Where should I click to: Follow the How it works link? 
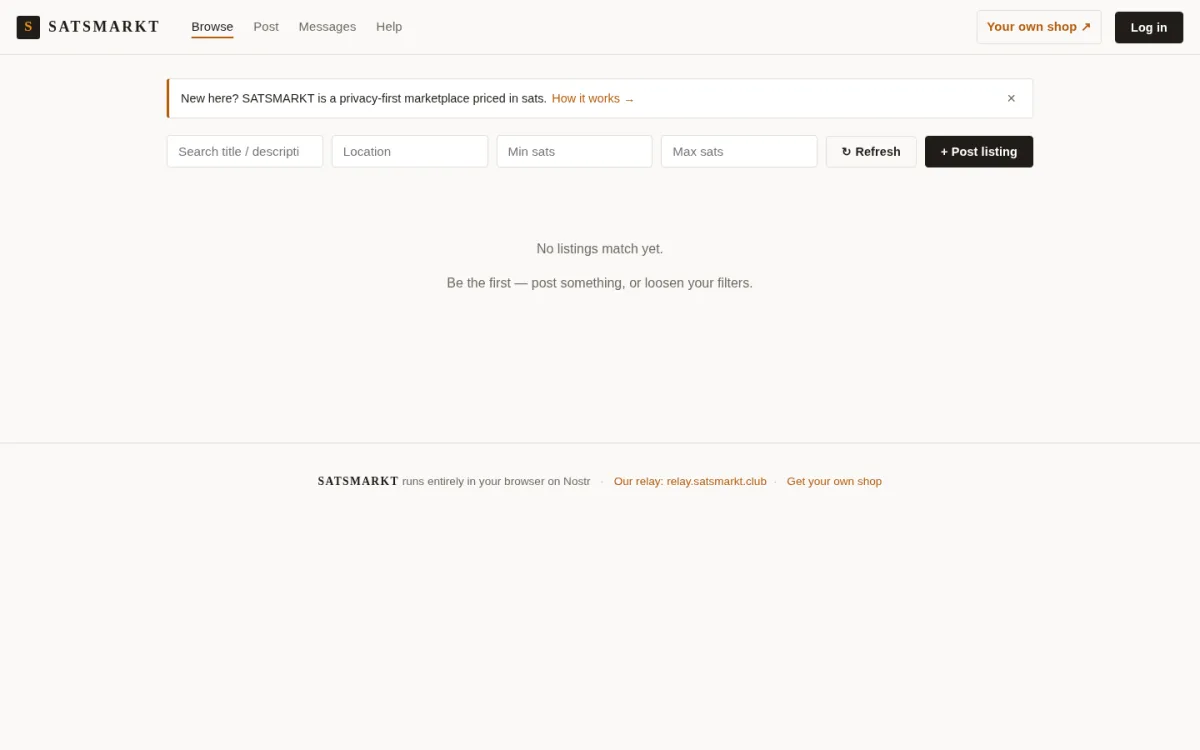point(593,99)
